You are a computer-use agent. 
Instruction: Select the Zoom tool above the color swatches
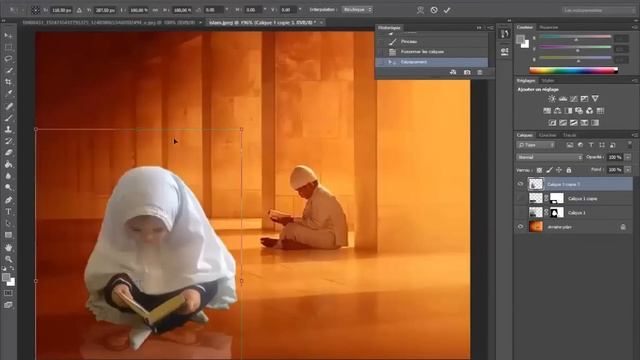pos(8,259)
